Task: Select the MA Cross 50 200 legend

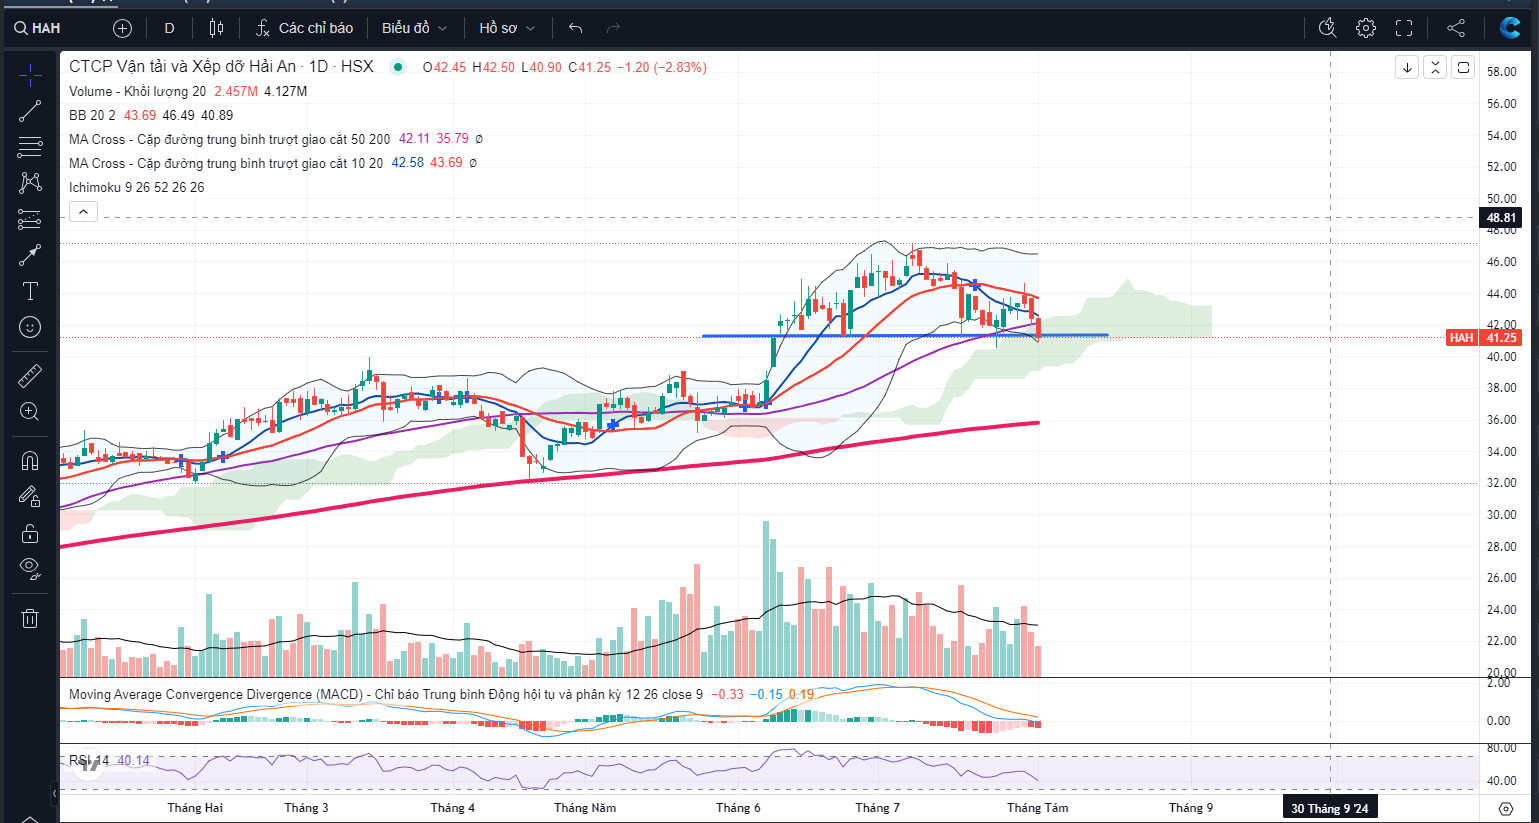Action: click(229, 139)
